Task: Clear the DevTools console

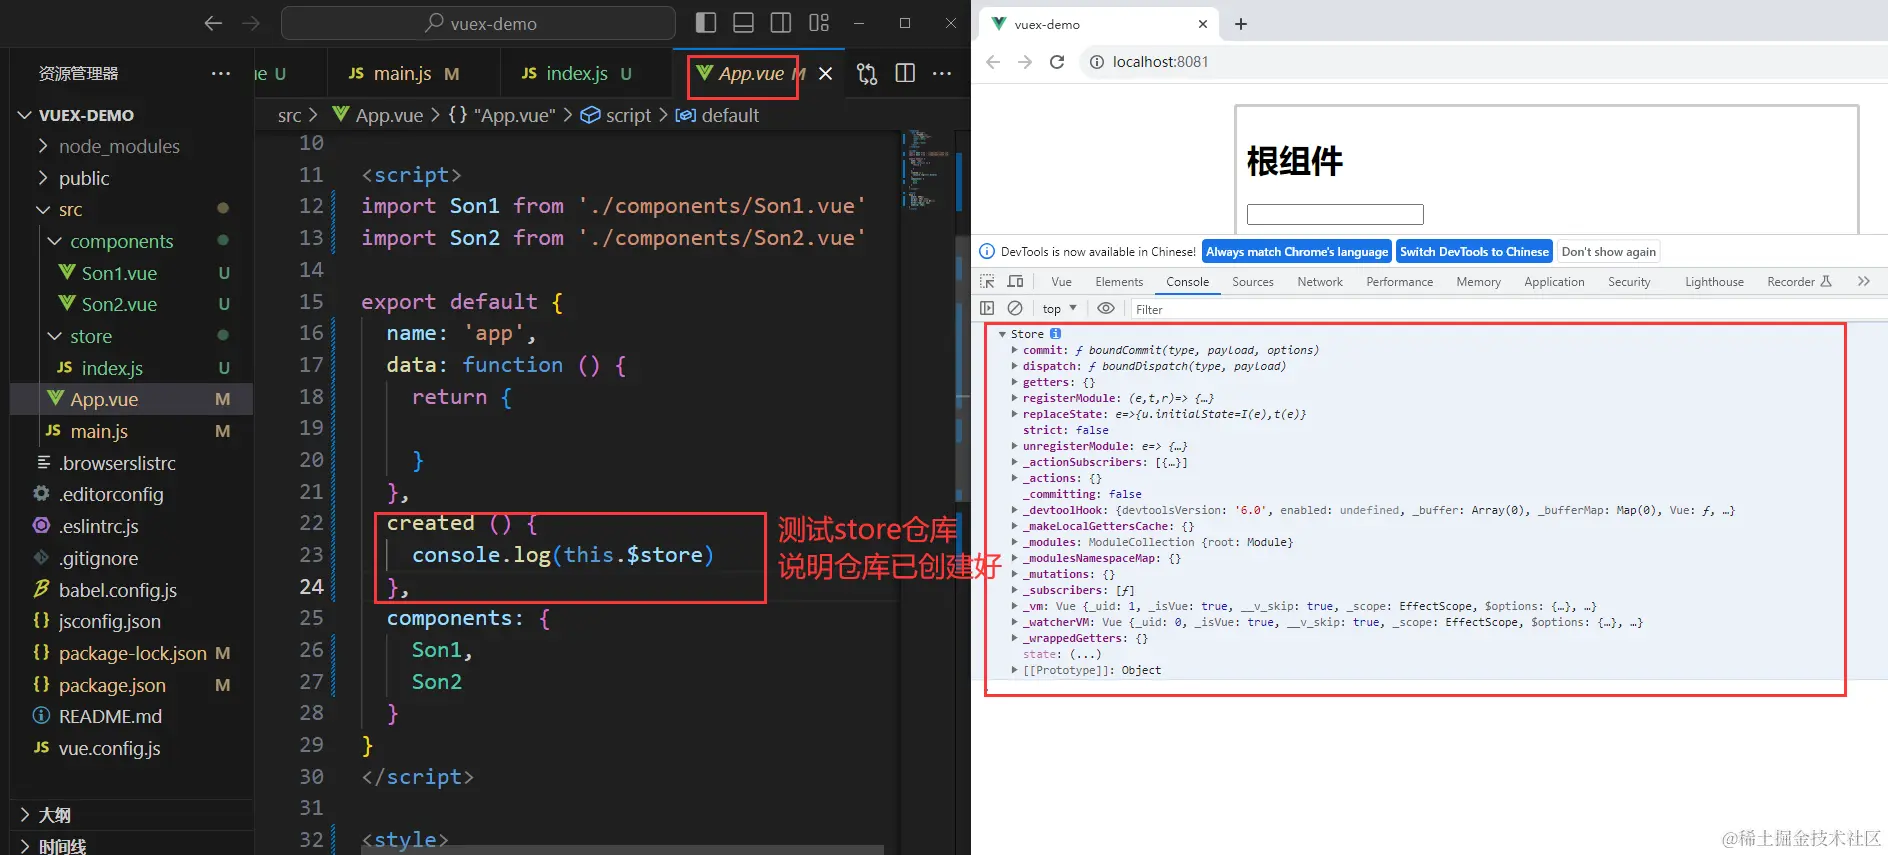Action: (1015, 309)
